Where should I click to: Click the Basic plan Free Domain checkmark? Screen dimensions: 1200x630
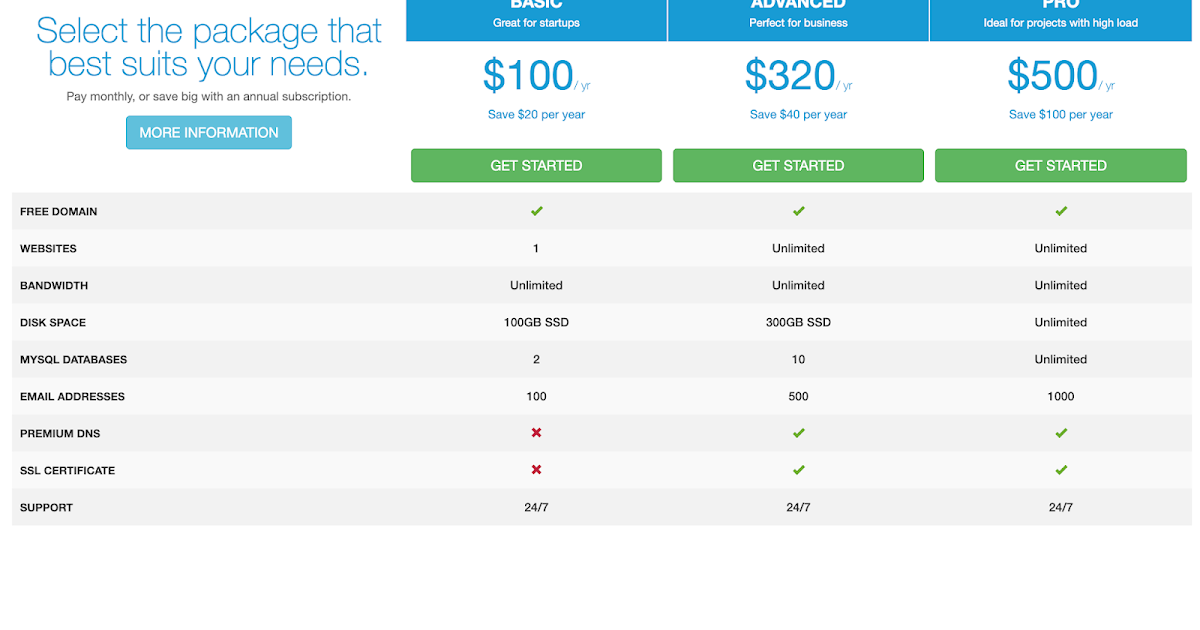point(536,211)
